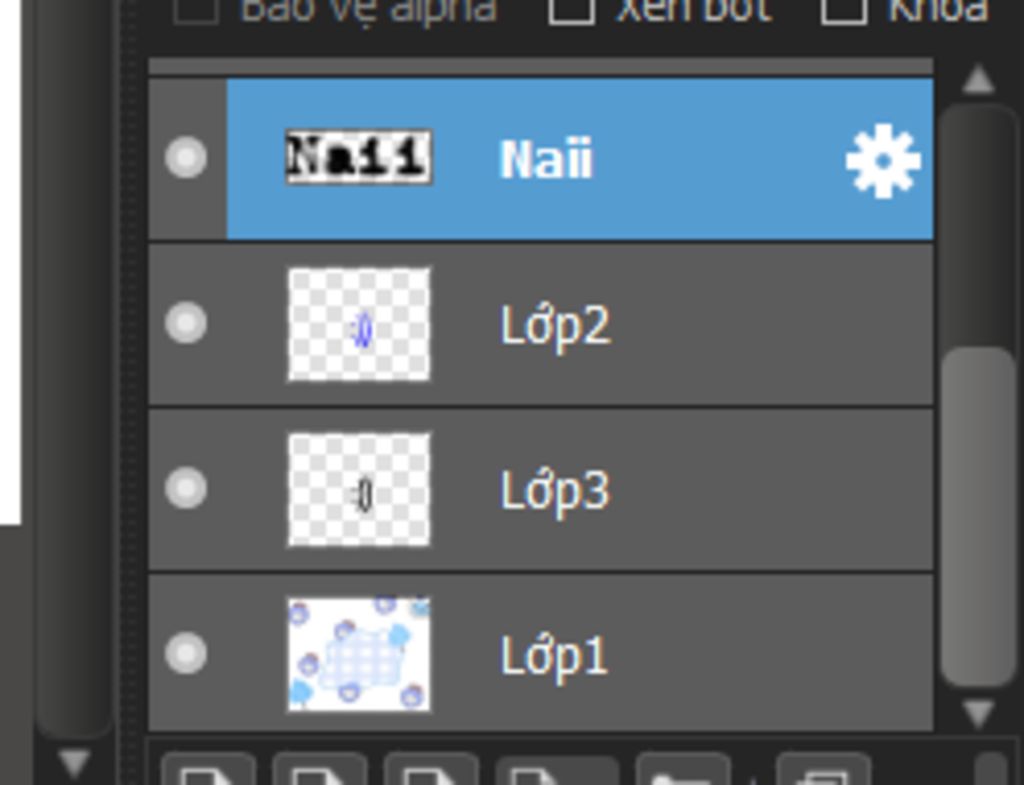The width and height of the screenshot is (1024, 785).
Task: Add a new layer with first page icon
Action: point(208,769)
